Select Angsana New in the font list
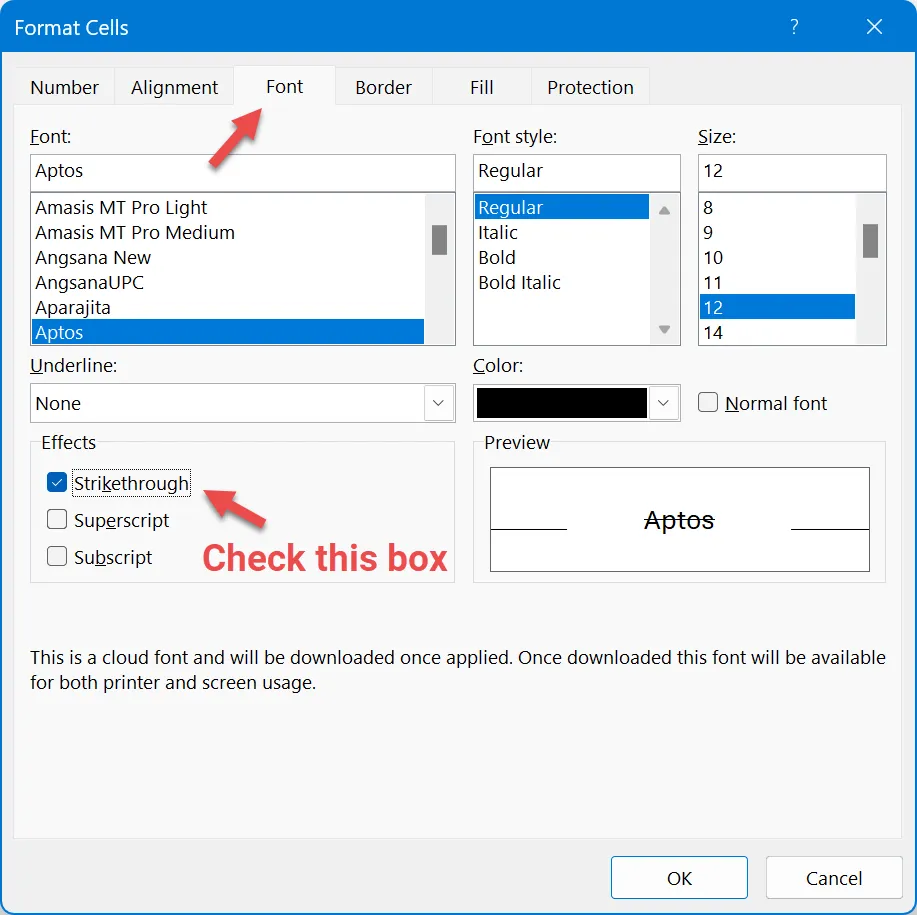 pos(93,257)
